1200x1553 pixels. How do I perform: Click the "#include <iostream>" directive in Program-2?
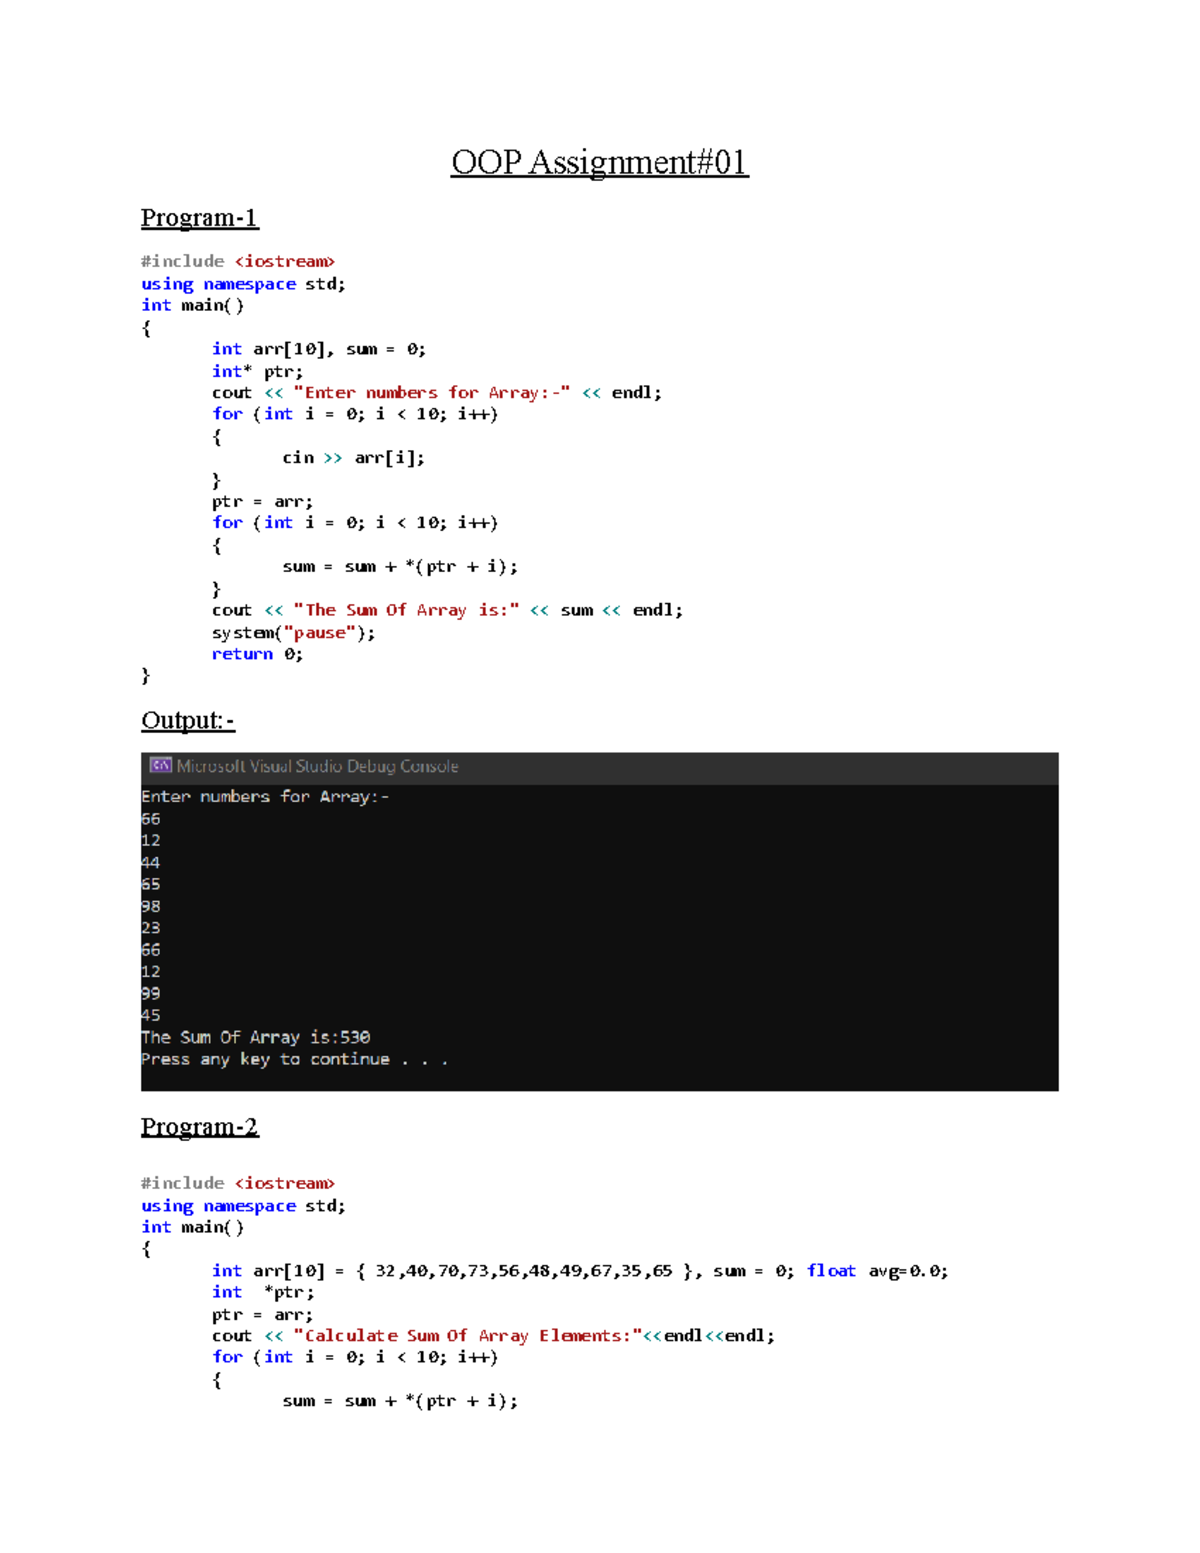(237, 1183)
